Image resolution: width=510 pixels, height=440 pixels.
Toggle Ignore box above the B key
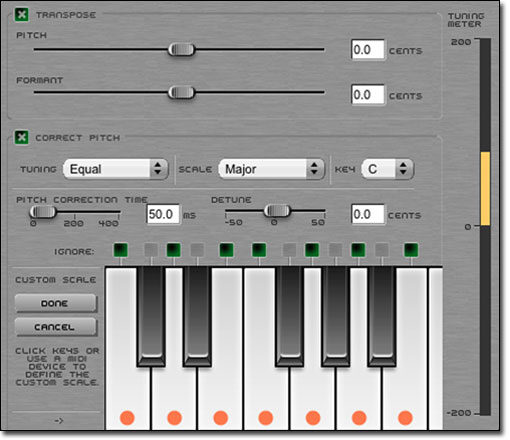tap(411, 250)
